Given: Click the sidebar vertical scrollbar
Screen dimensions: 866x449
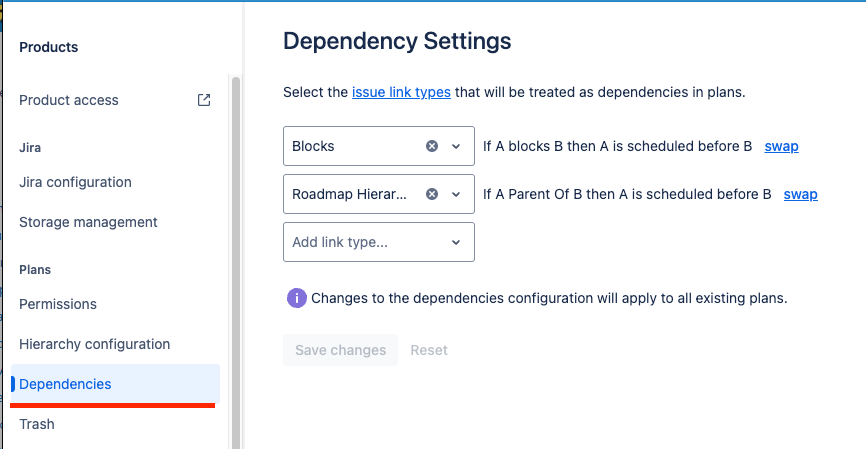Looking at the screenshot, I should coord(236,263).
